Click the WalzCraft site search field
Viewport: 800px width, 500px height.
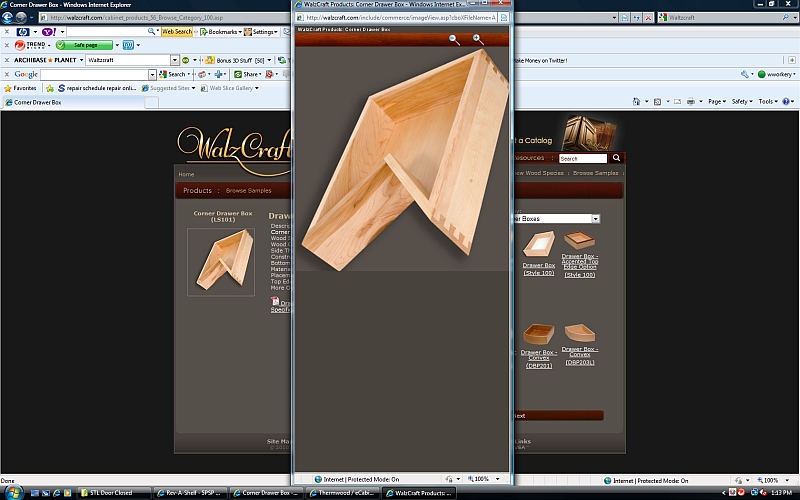coord(583,159)
